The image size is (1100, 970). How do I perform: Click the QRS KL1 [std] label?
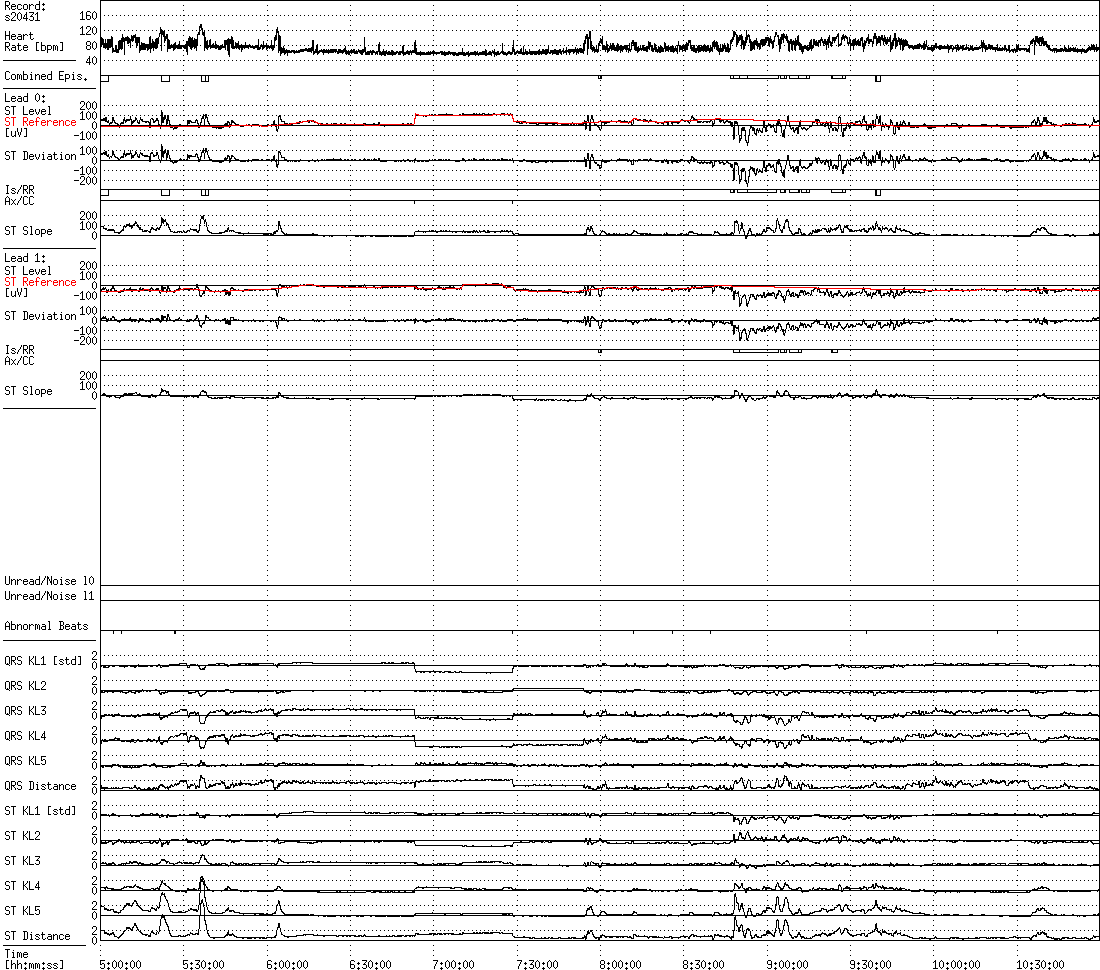43,661
